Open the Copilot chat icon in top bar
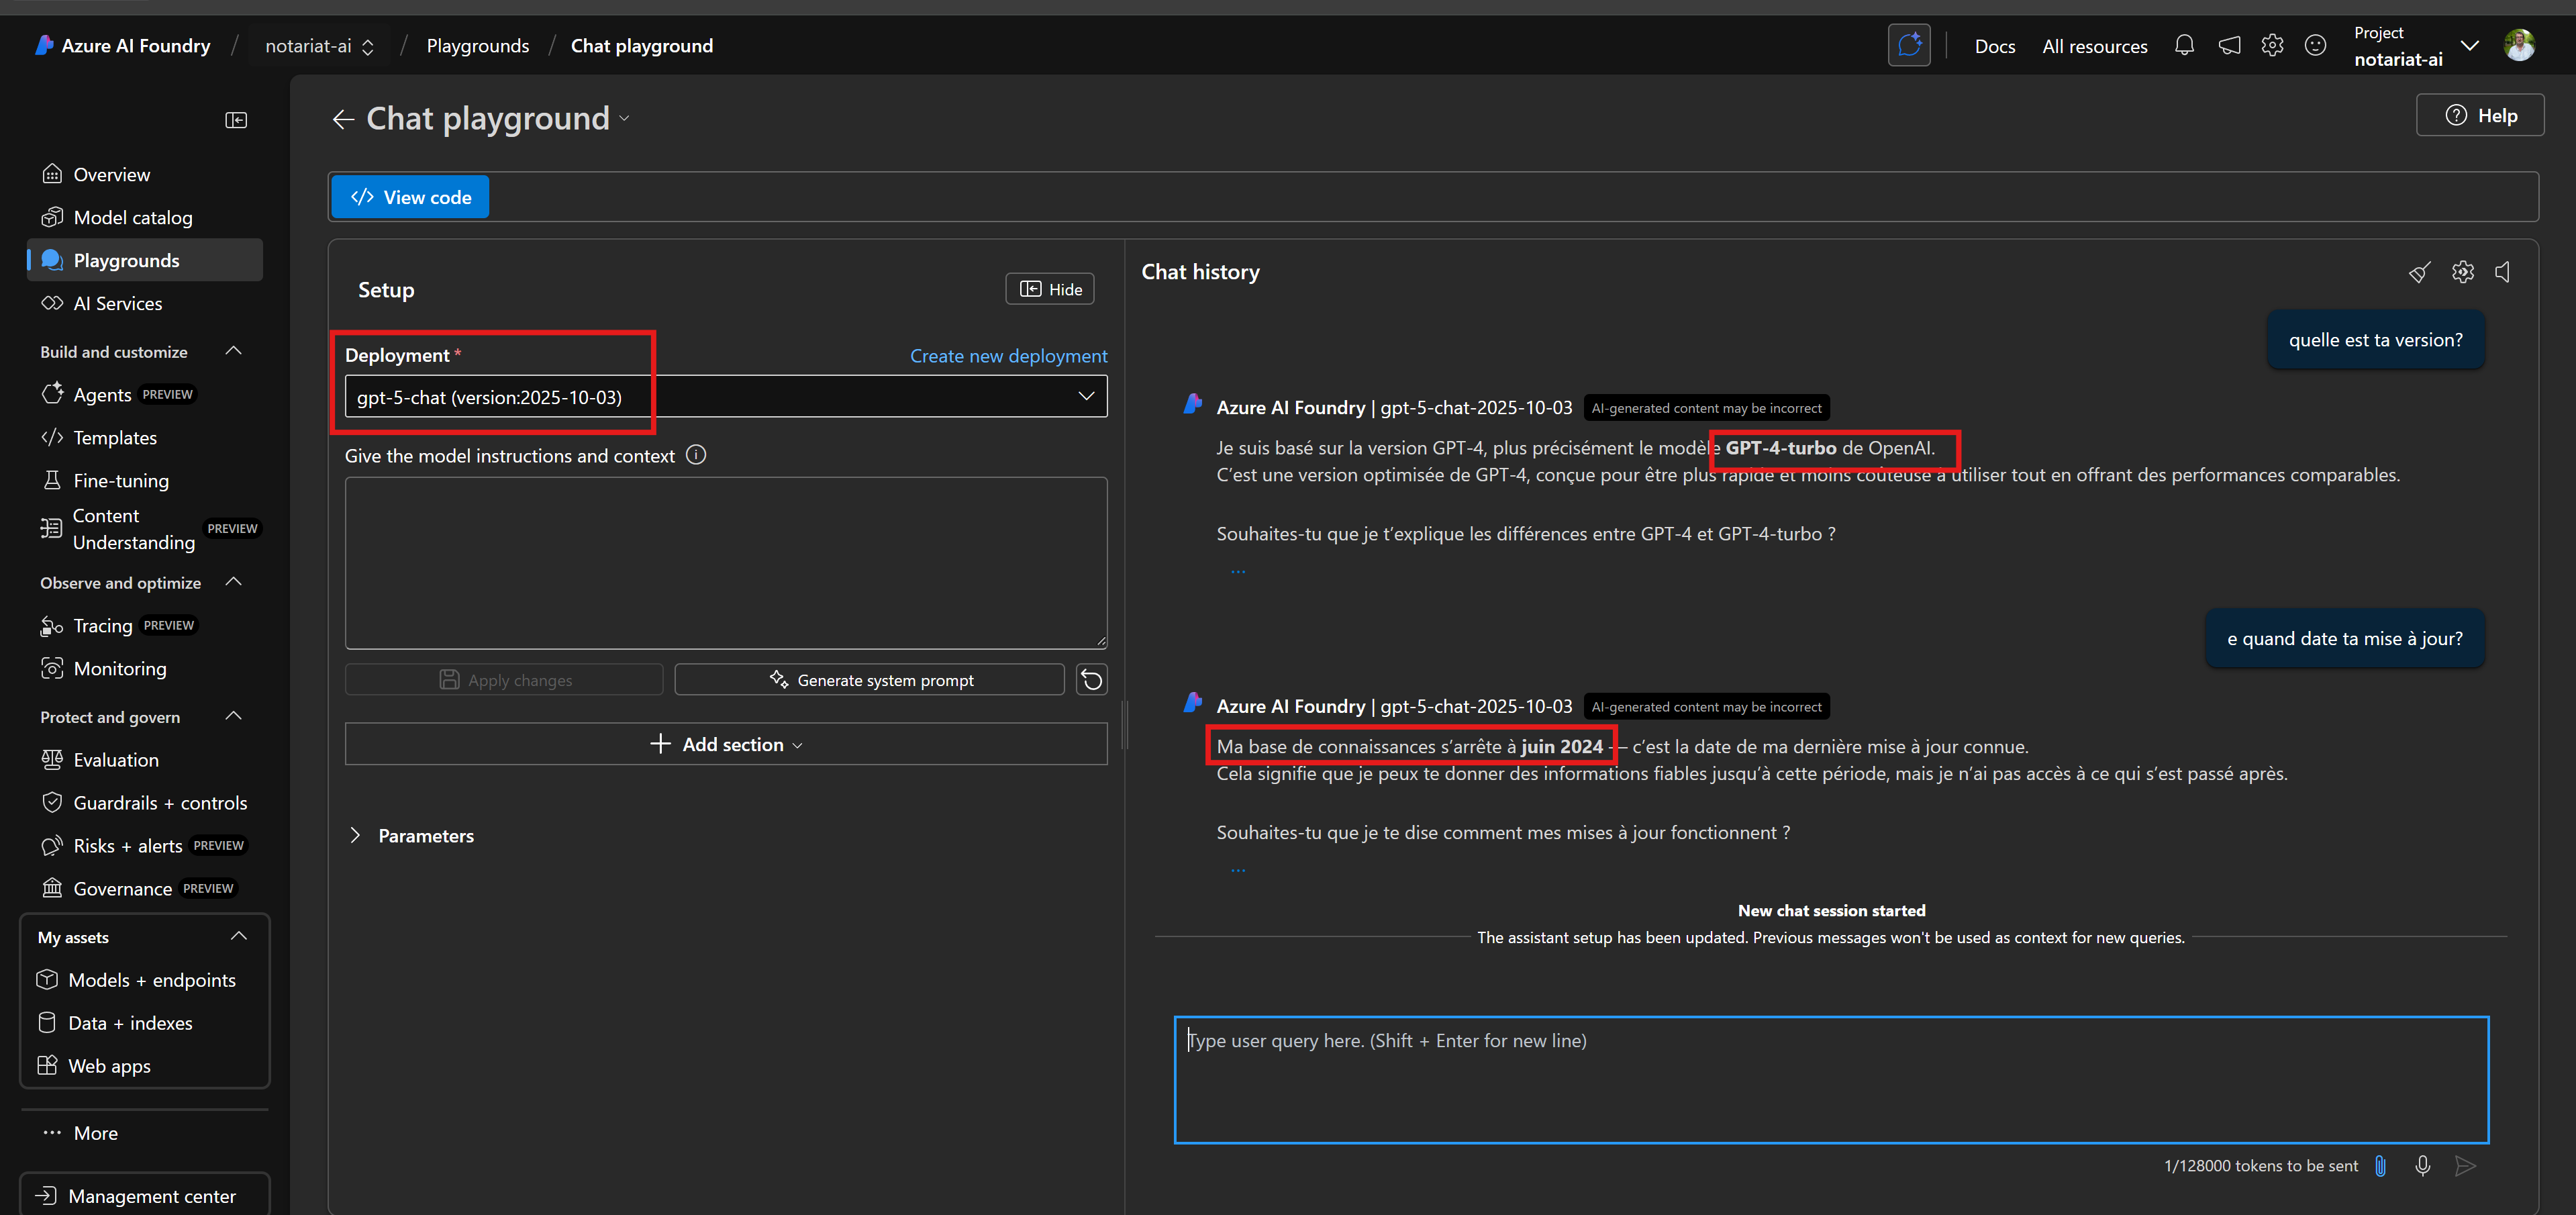The height and width of the screenshot is (1215, 2576). [x=1909, y=45]
